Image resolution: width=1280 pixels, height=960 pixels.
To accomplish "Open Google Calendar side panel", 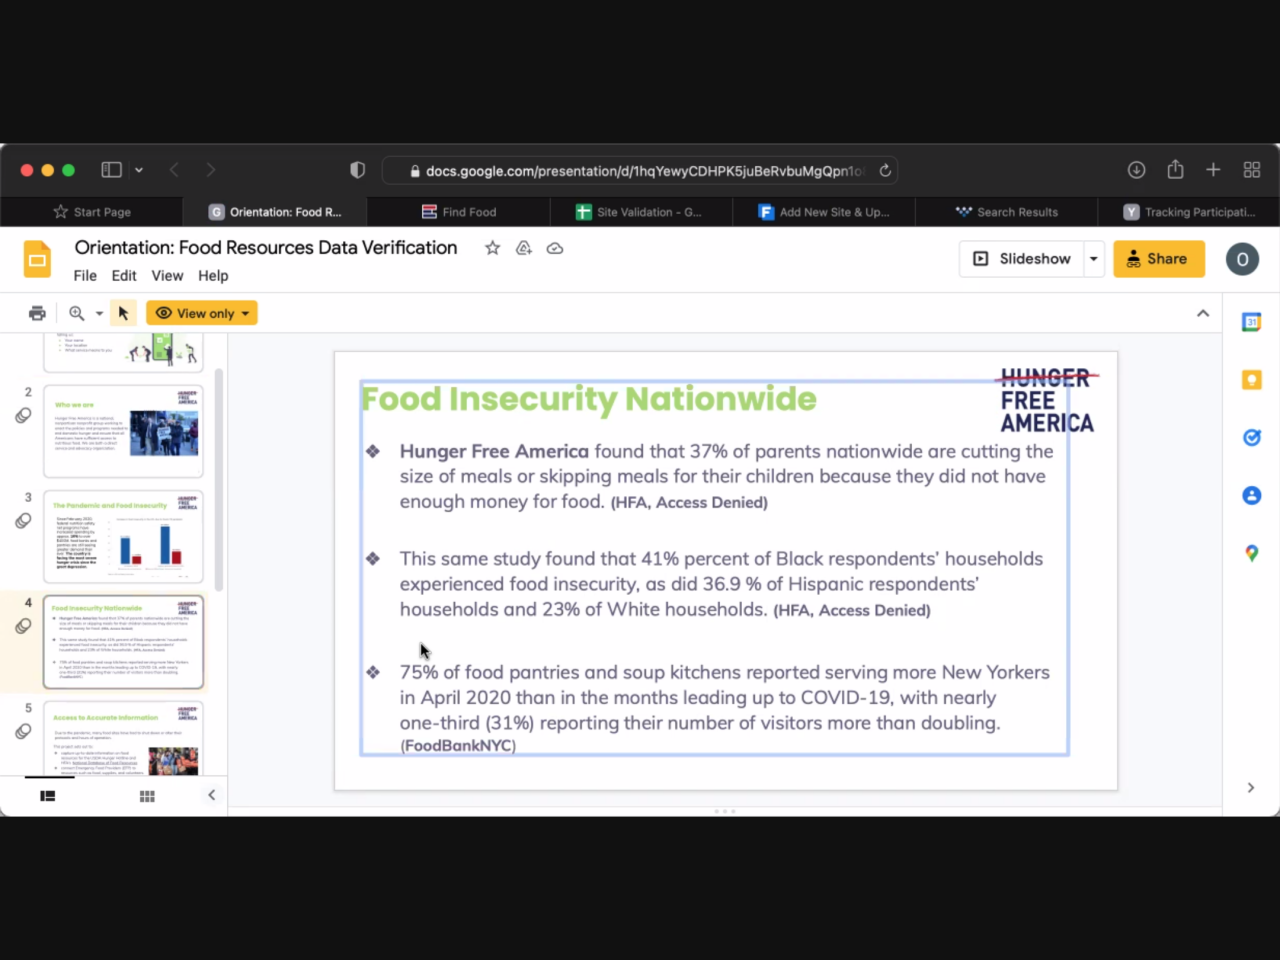I will 1251,322.
